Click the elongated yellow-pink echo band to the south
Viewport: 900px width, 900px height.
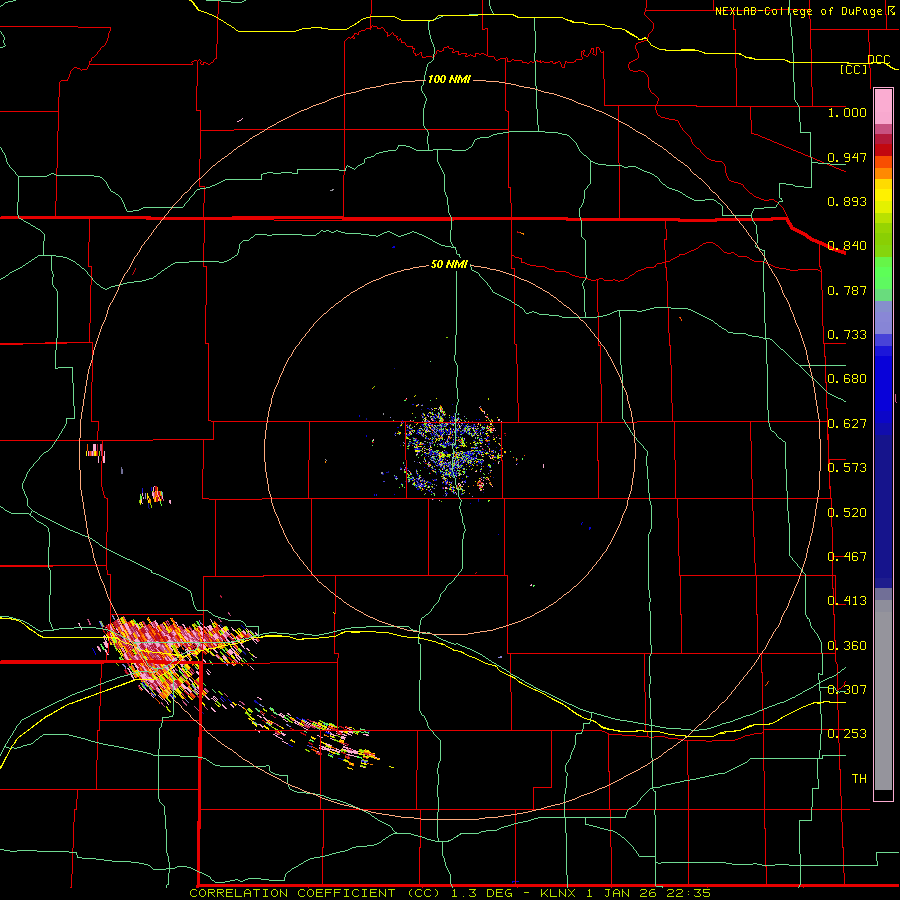pyautogui.click(x=313, y=734)
